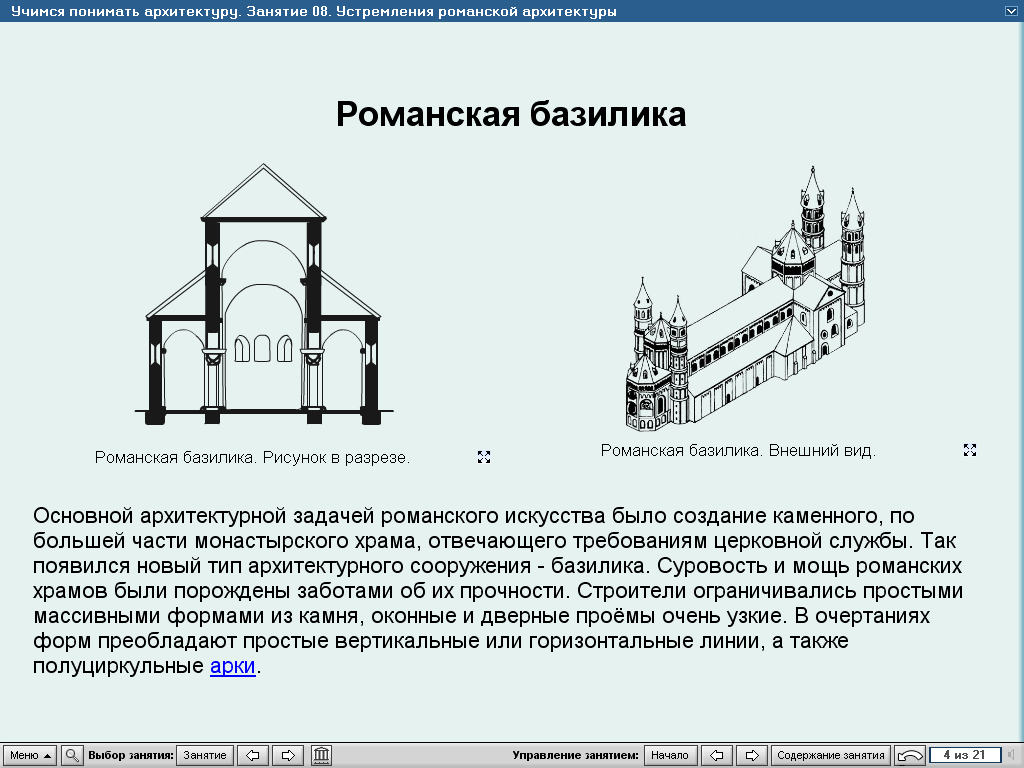The width and height of the screenshot is (1024, 768).
Task: Click the label Управление занятием:
Action: [575, 755]
